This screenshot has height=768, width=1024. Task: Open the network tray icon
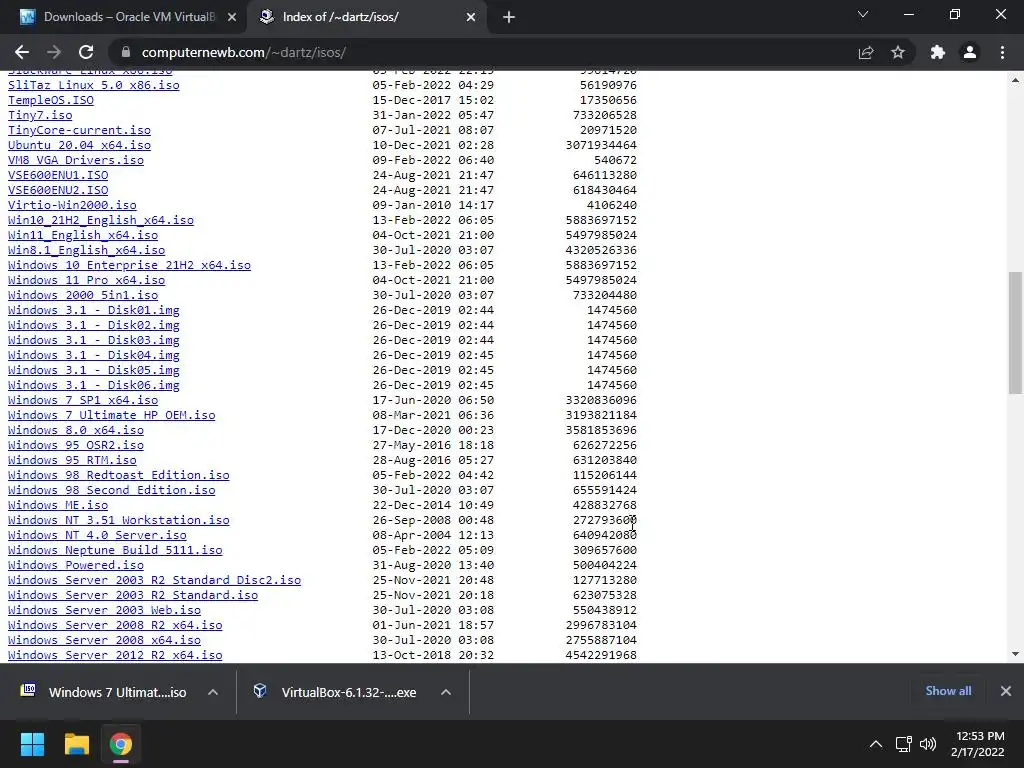point(904,744)
